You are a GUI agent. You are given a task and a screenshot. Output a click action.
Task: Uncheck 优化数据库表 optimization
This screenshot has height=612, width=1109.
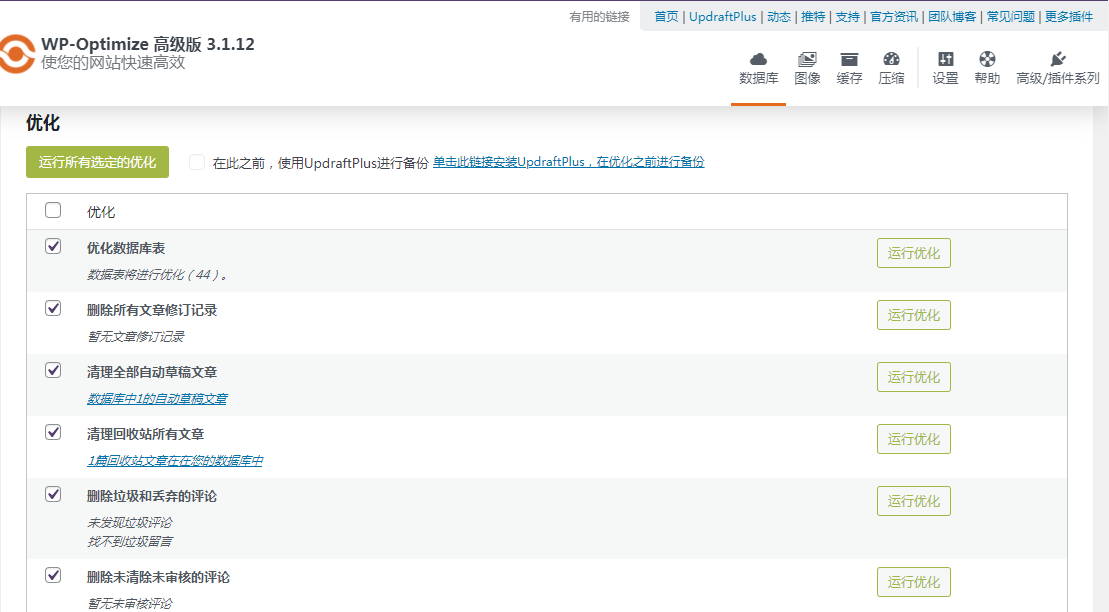(53, 245)
